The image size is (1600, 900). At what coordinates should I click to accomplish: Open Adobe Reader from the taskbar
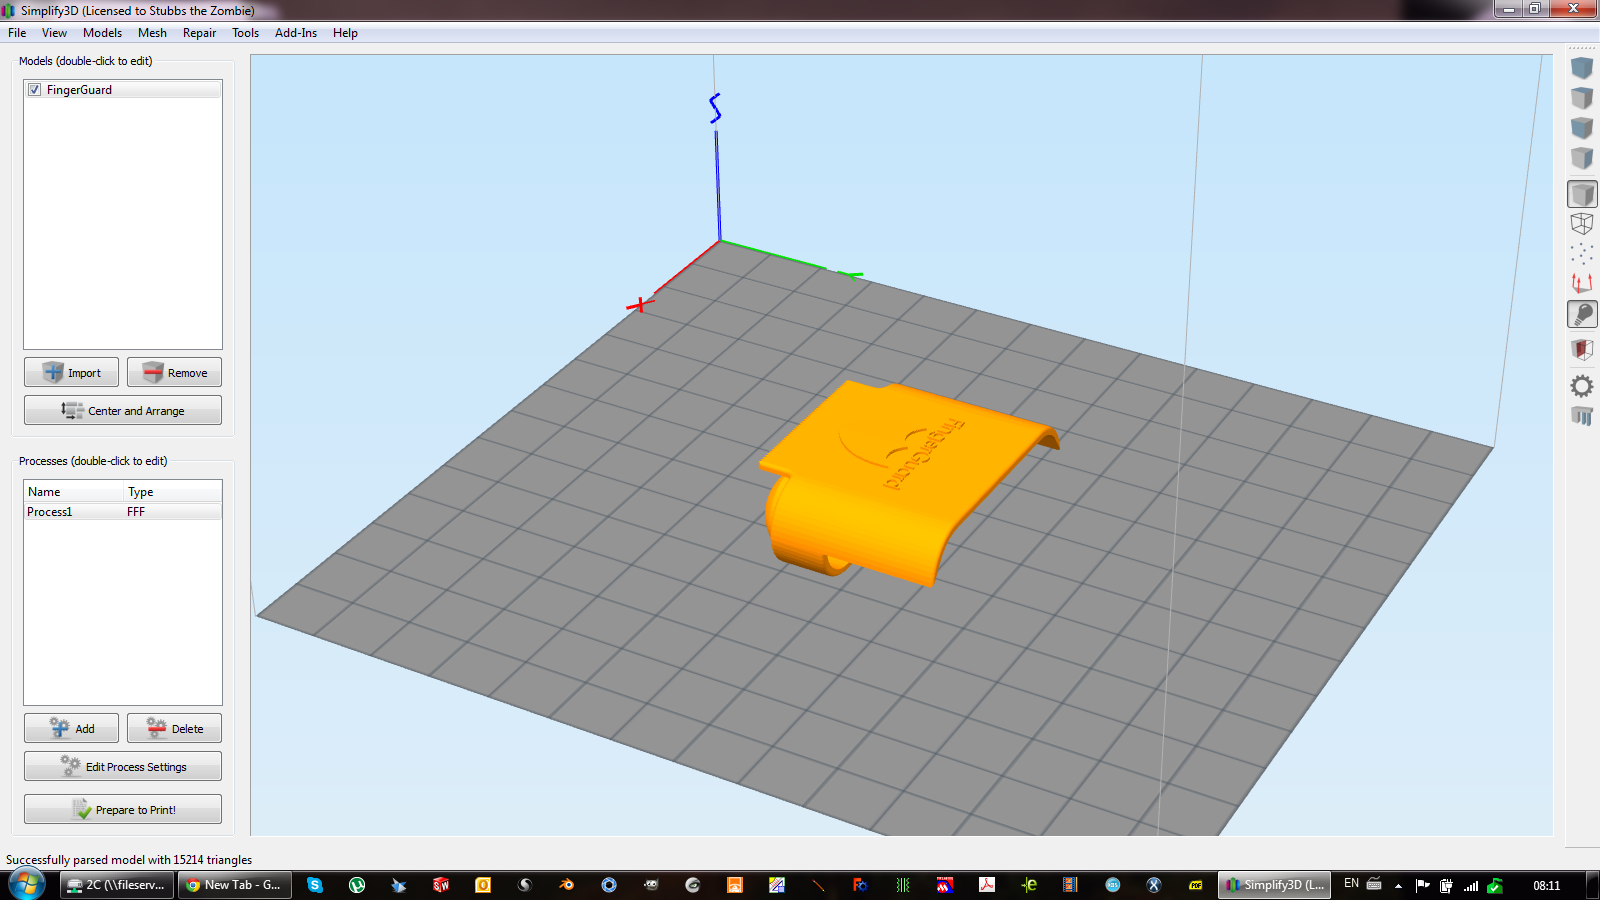point(987,885)
